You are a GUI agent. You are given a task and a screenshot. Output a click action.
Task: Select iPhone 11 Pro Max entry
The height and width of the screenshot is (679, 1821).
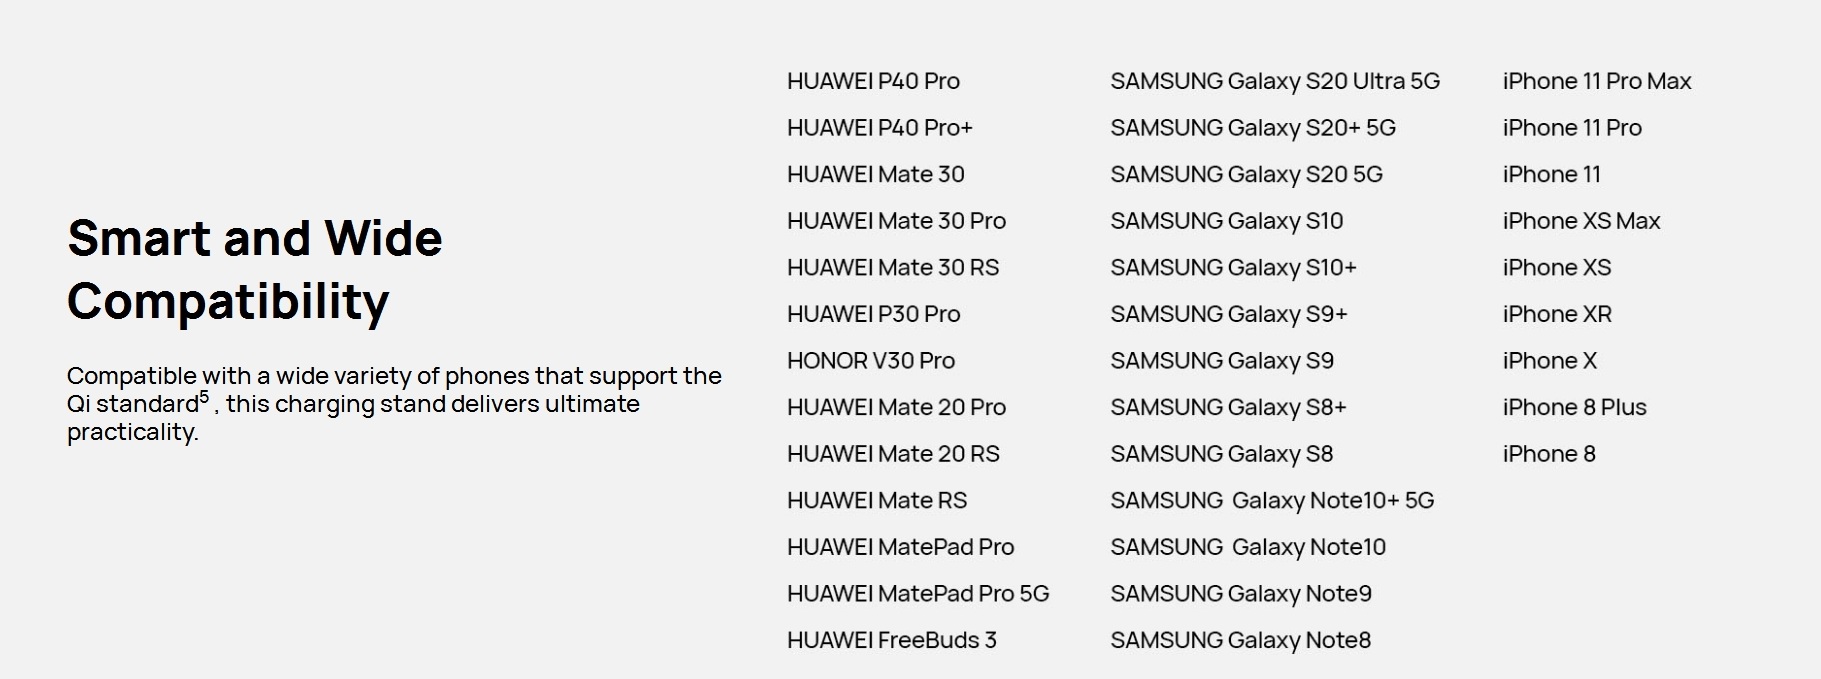[x=1597, y=82]
